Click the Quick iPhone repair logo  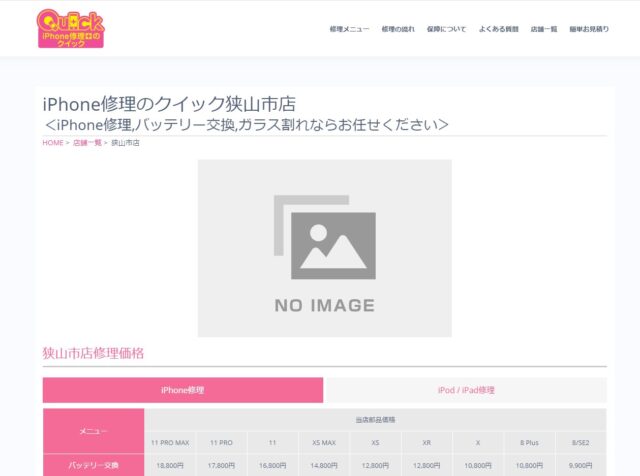click(x=71, y=29)
